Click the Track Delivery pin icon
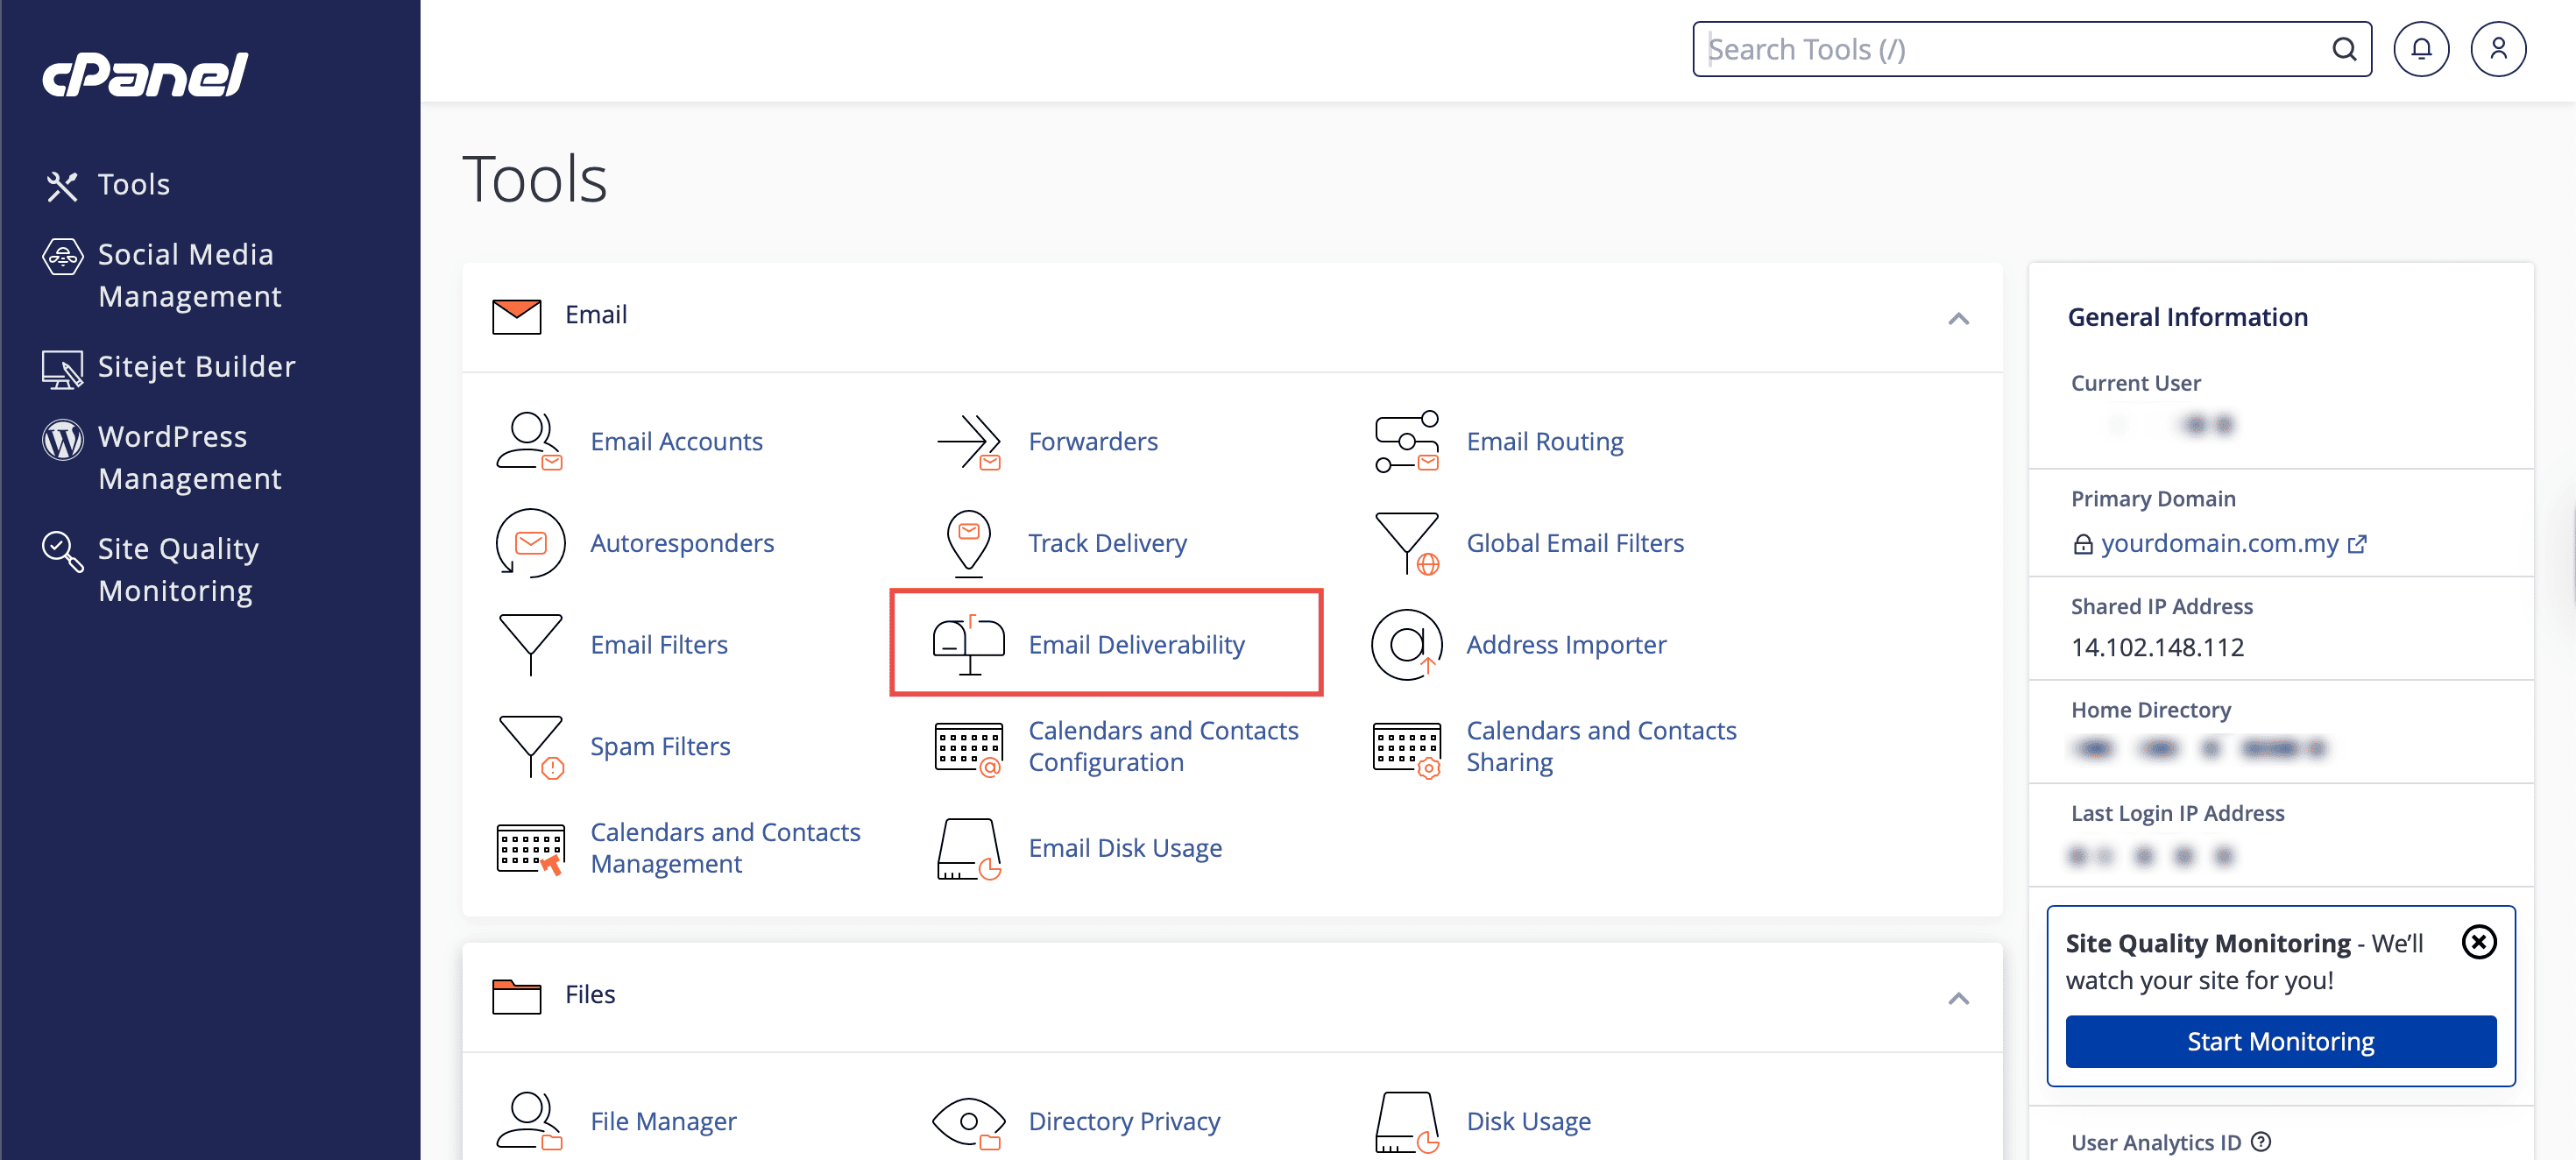Screen dimensions: 2576x1160 [968, 543]
